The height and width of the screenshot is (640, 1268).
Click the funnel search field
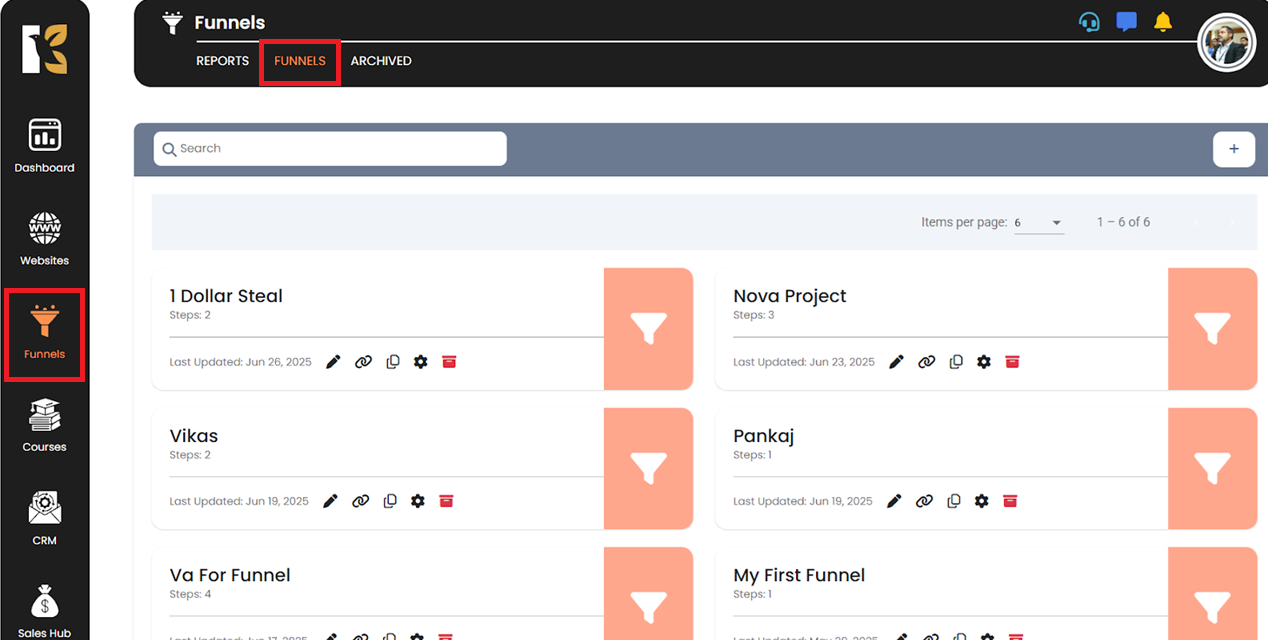click(330, 149)
